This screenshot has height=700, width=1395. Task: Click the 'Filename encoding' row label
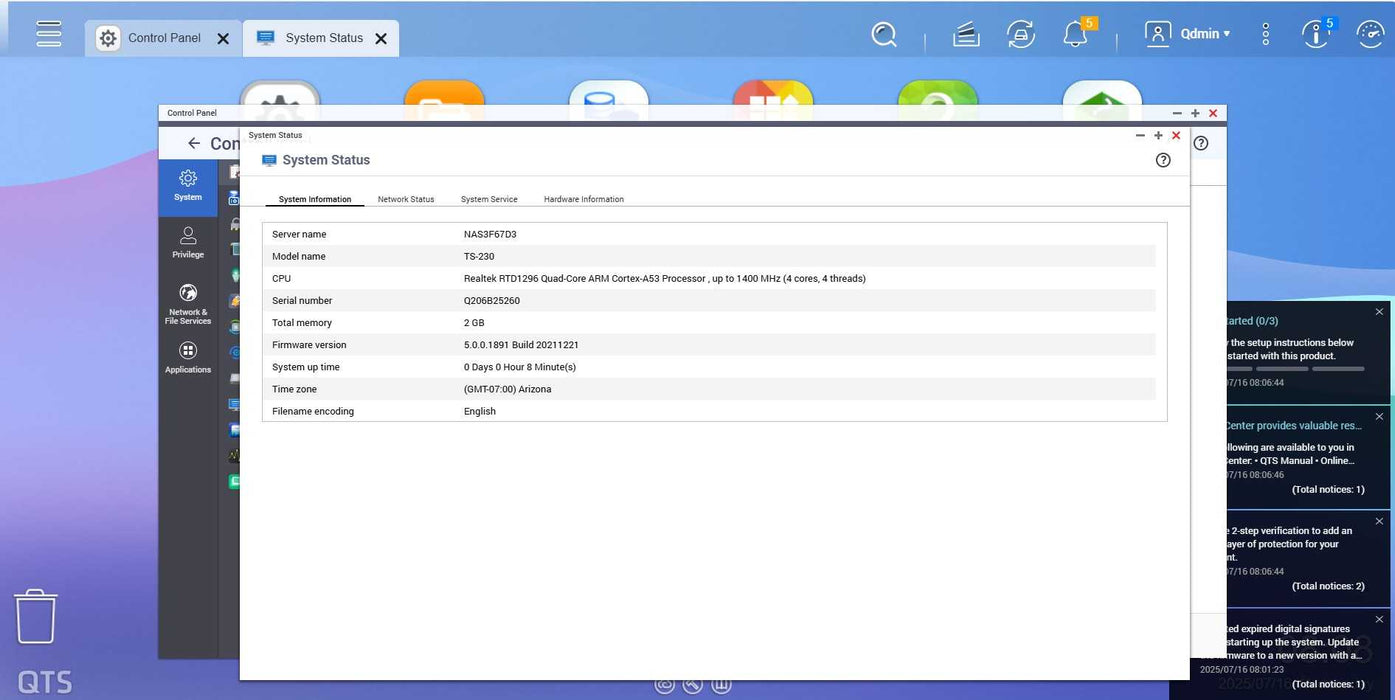tap(313, 411)
